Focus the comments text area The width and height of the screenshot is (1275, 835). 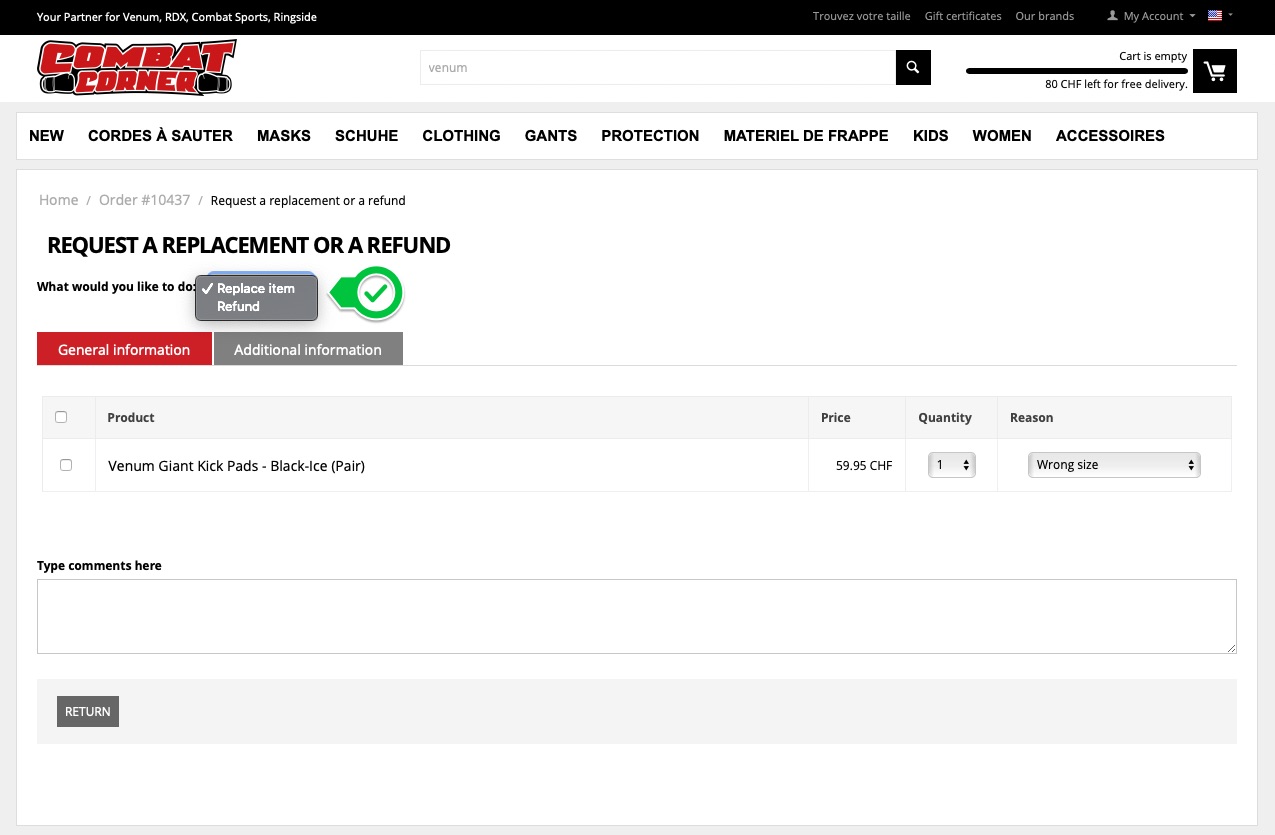tap(637, 616)
